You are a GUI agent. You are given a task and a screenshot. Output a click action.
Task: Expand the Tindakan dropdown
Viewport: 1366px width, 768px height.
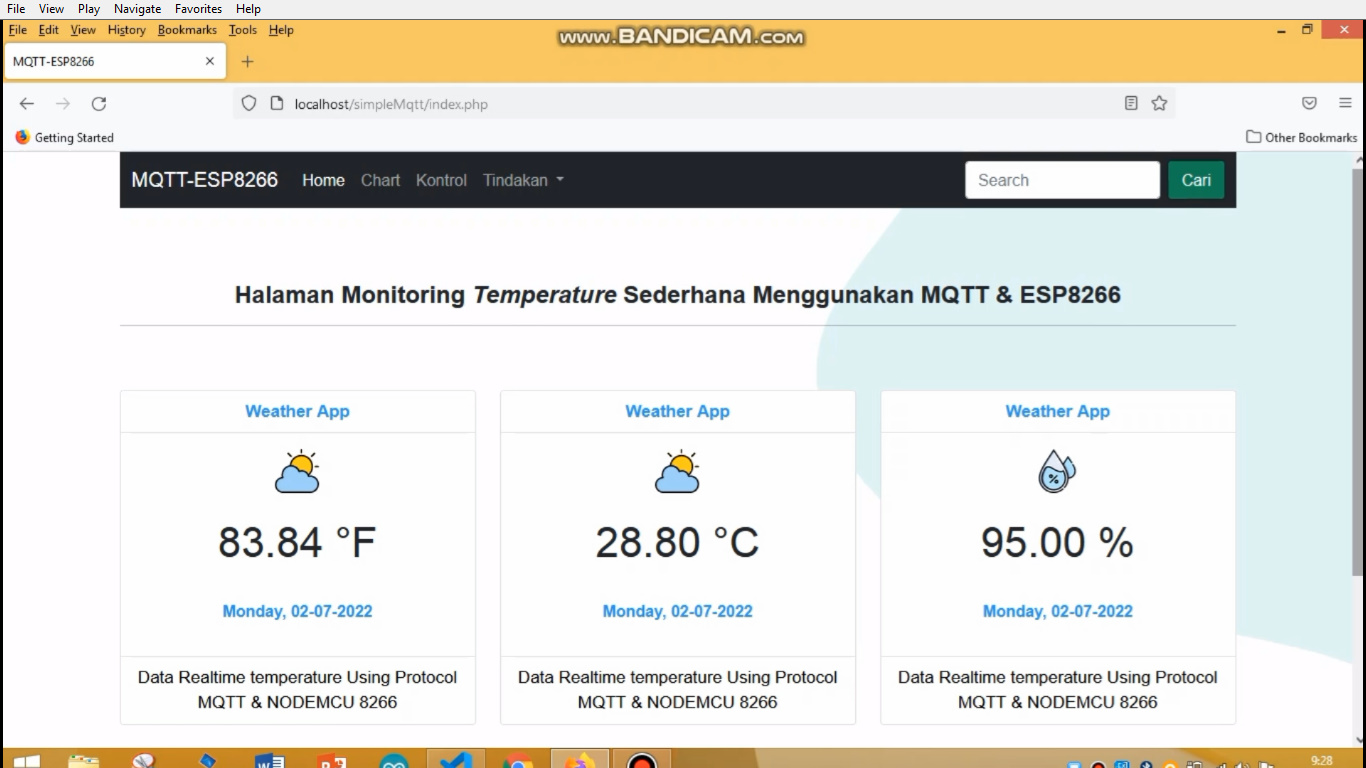(522, 180)
